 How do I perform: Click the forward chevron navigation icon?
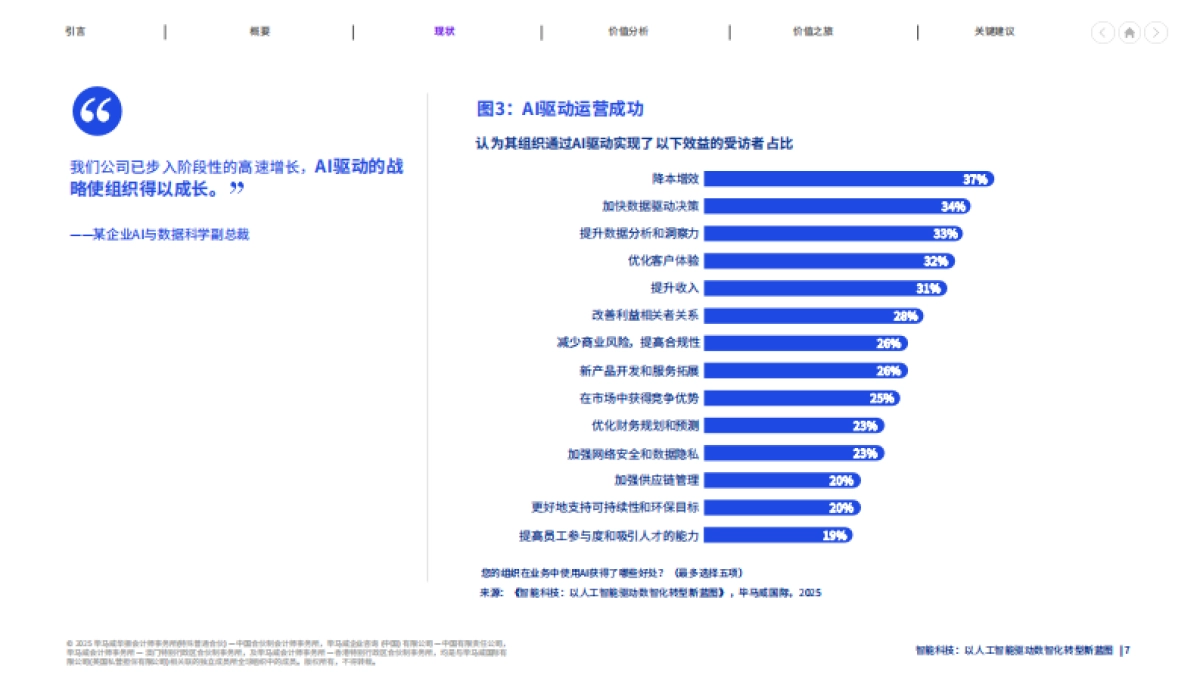pyautogui.click(x=1156, y=32)
